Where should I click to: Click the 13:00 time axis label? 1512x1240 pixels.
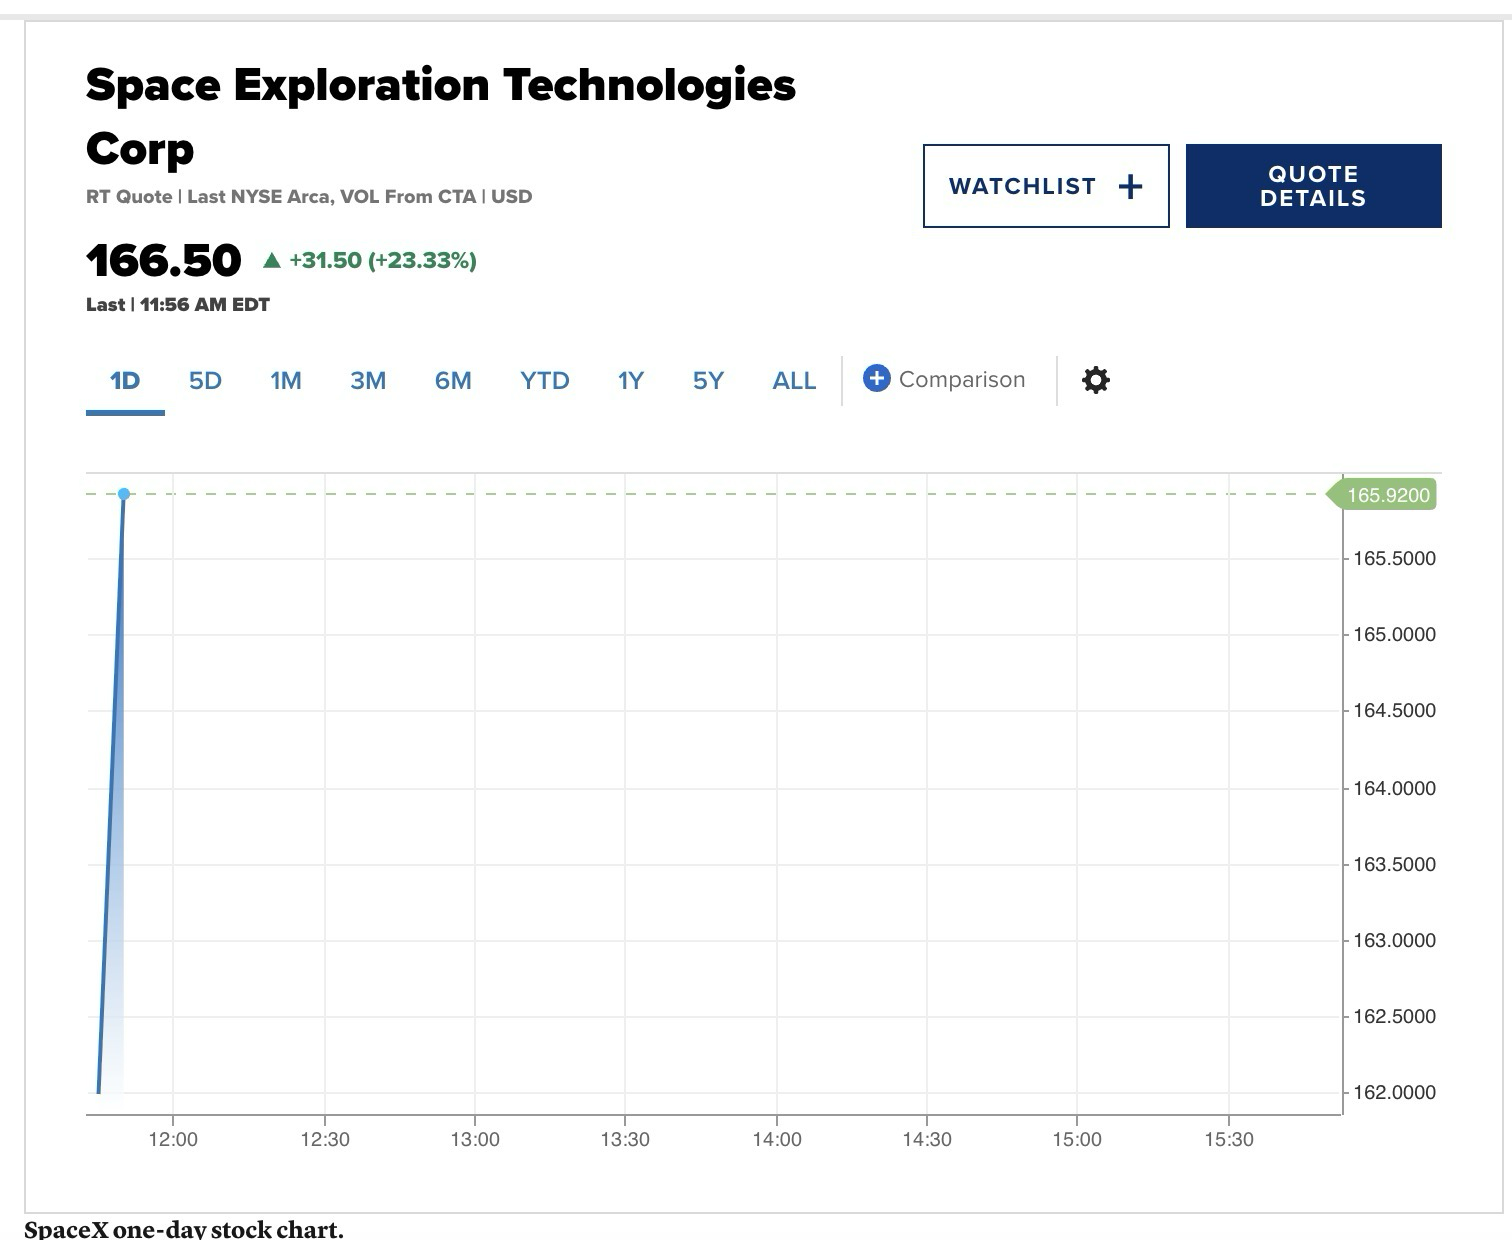(x=475, y=1140)
